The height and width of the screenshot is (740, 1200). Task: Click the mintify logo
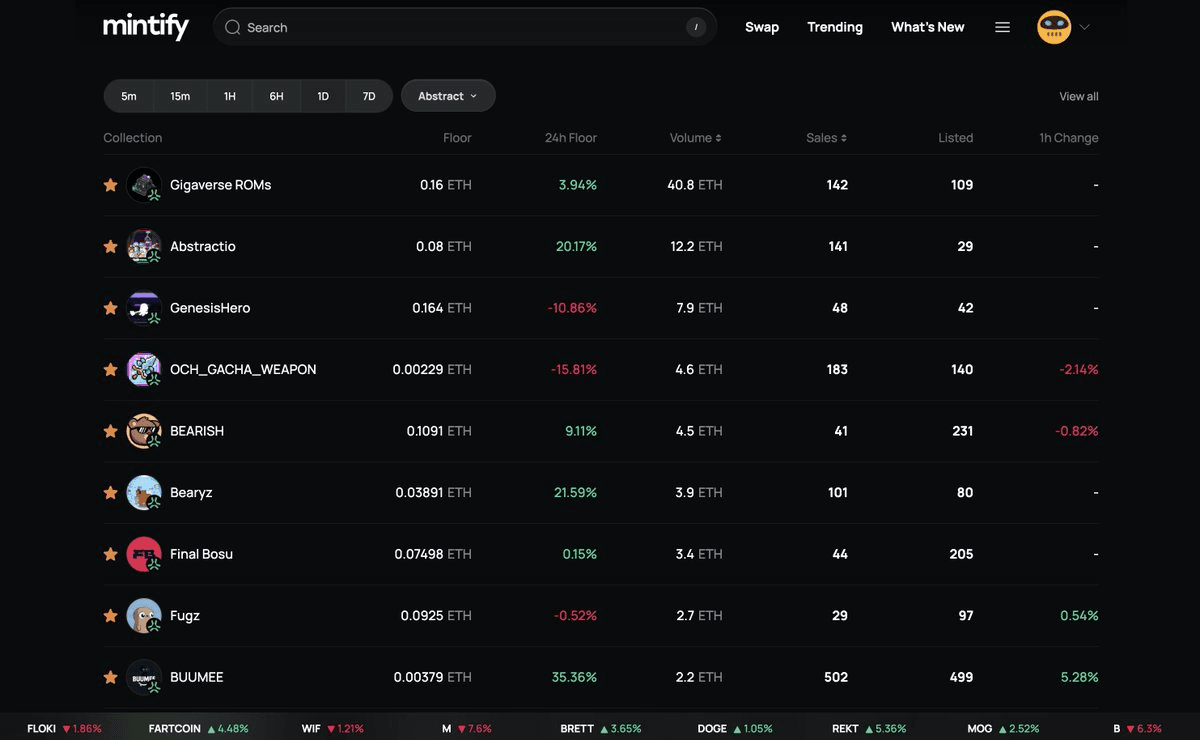tap(146, 27)
